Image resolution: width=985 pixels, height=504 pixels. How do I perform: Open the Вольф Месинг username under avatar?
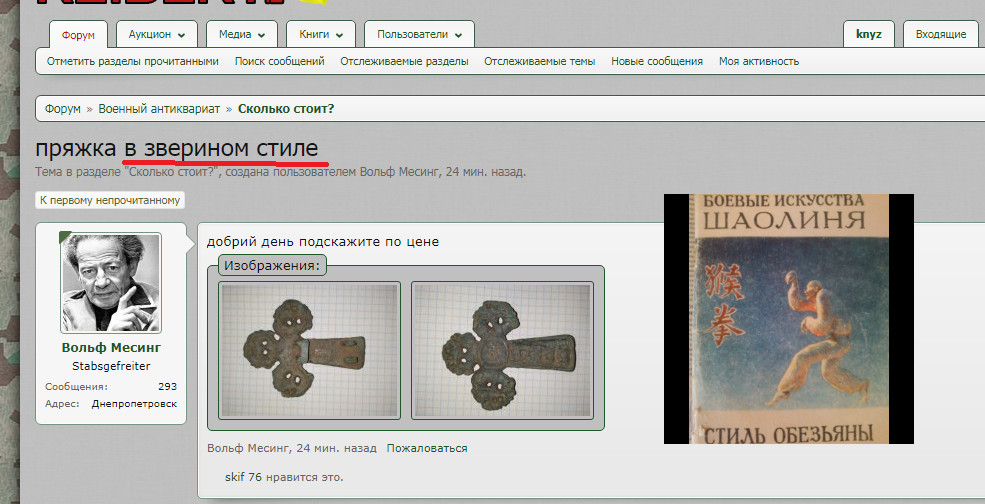[111, 348]
